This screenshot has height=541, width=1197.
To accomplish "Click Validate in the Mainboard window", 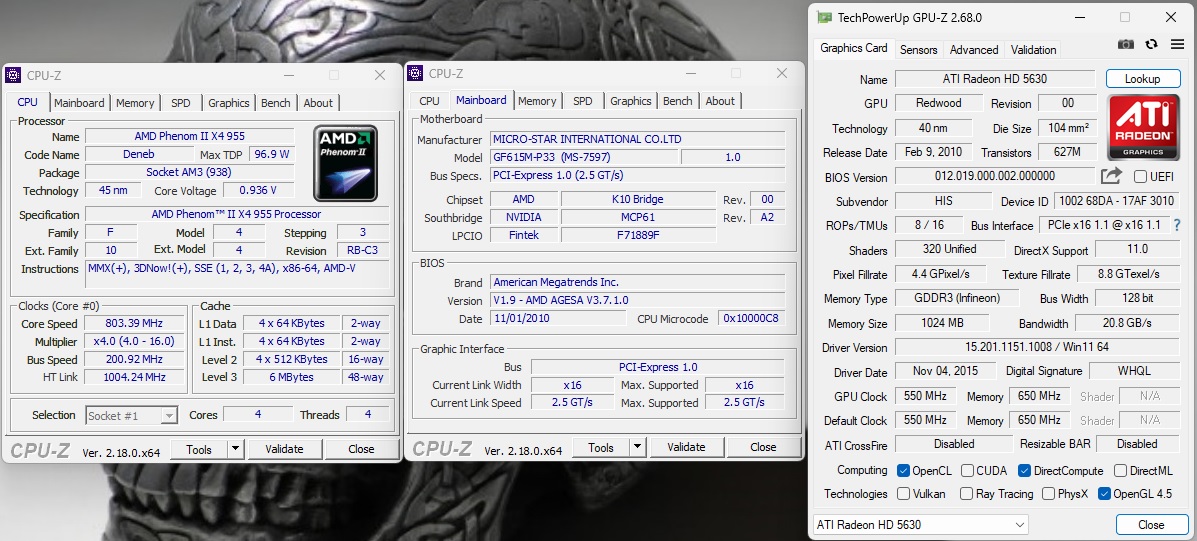I will click(x=686, y=448).
